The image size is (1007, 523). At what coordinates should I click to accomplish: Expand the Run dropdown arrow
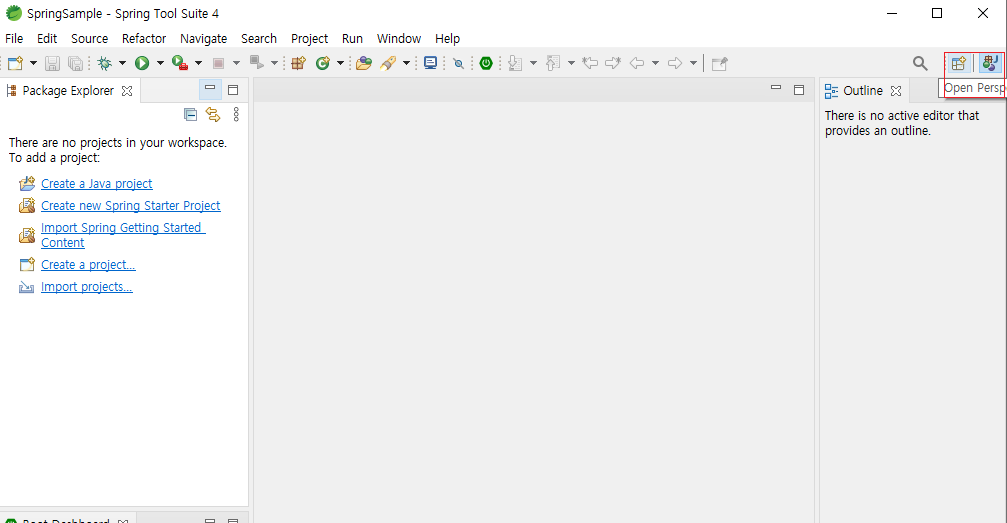(160, 63)
